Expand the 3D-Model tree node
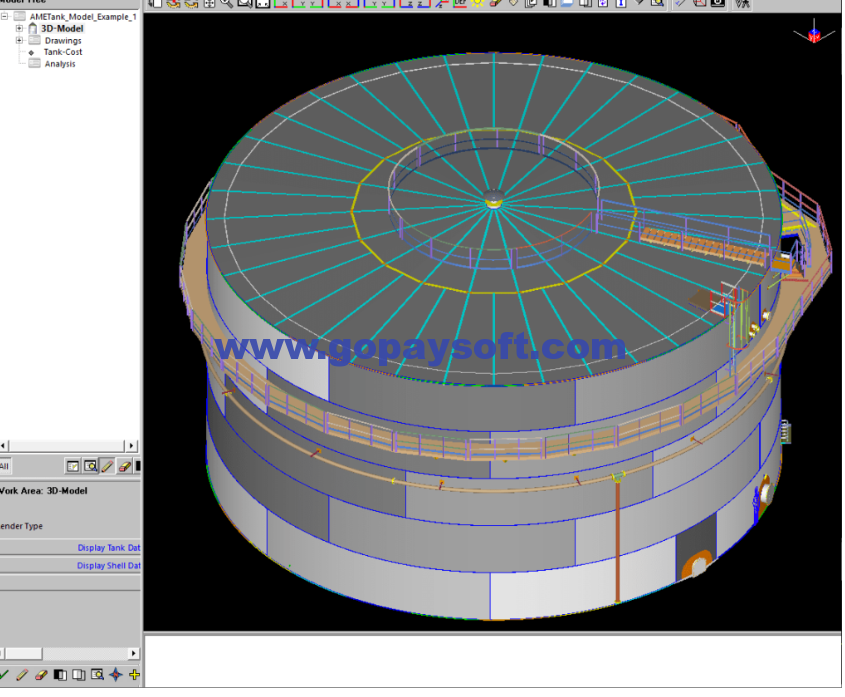This screenshot has width=845, height=697. coord(19,29)
